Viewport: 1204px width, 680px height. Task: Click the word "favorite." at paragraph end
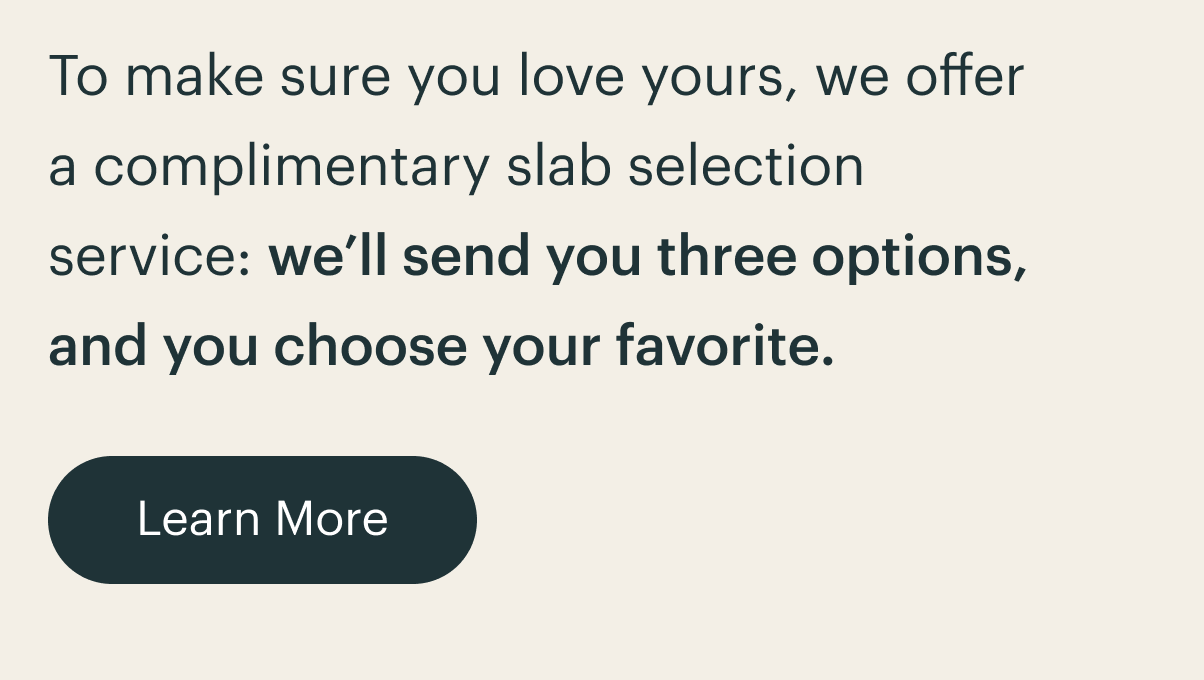(x=724, y=346)
